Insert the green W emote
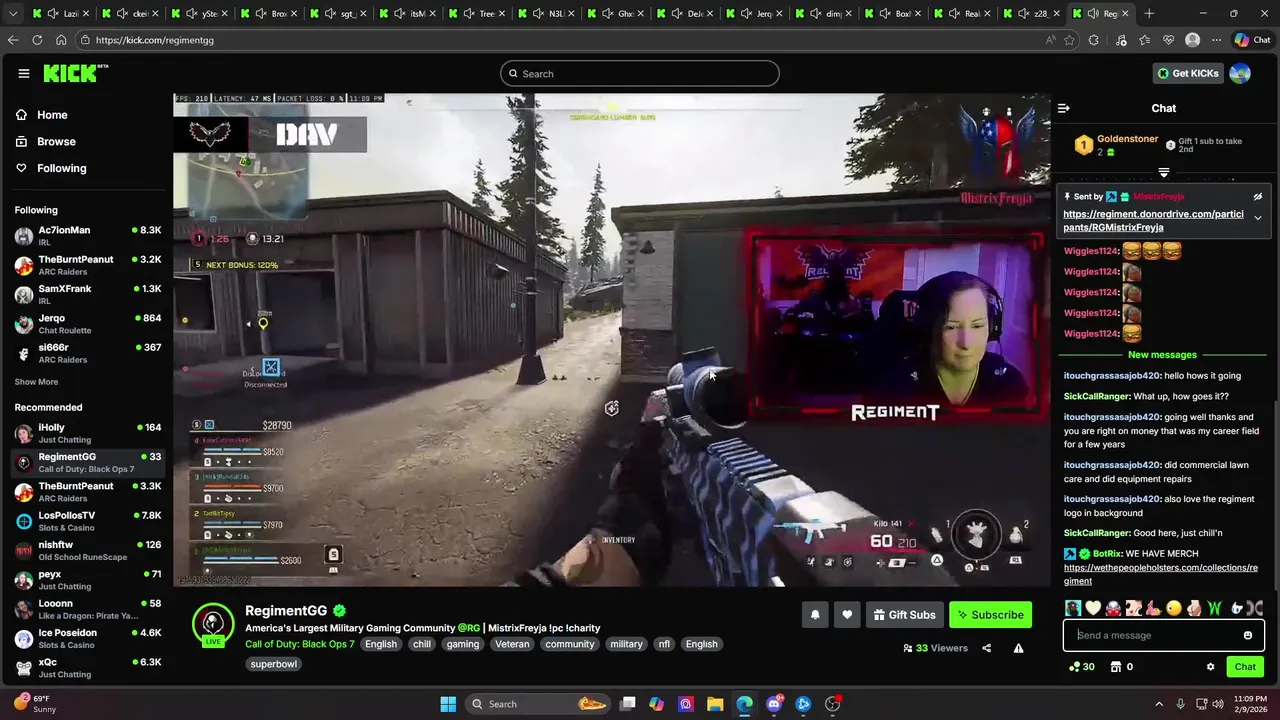 (1214, 608)
